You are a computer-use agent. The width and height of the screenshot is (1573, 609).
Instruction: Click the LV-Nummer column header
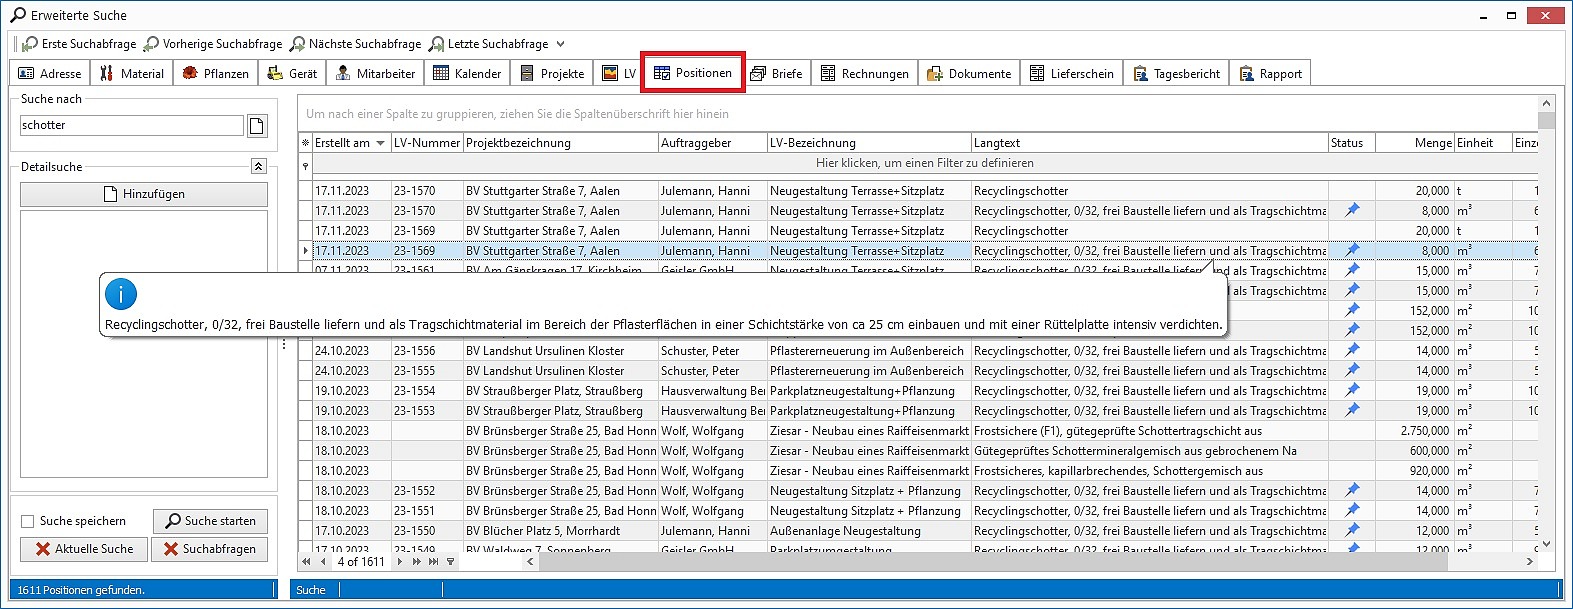click(427, 143)
